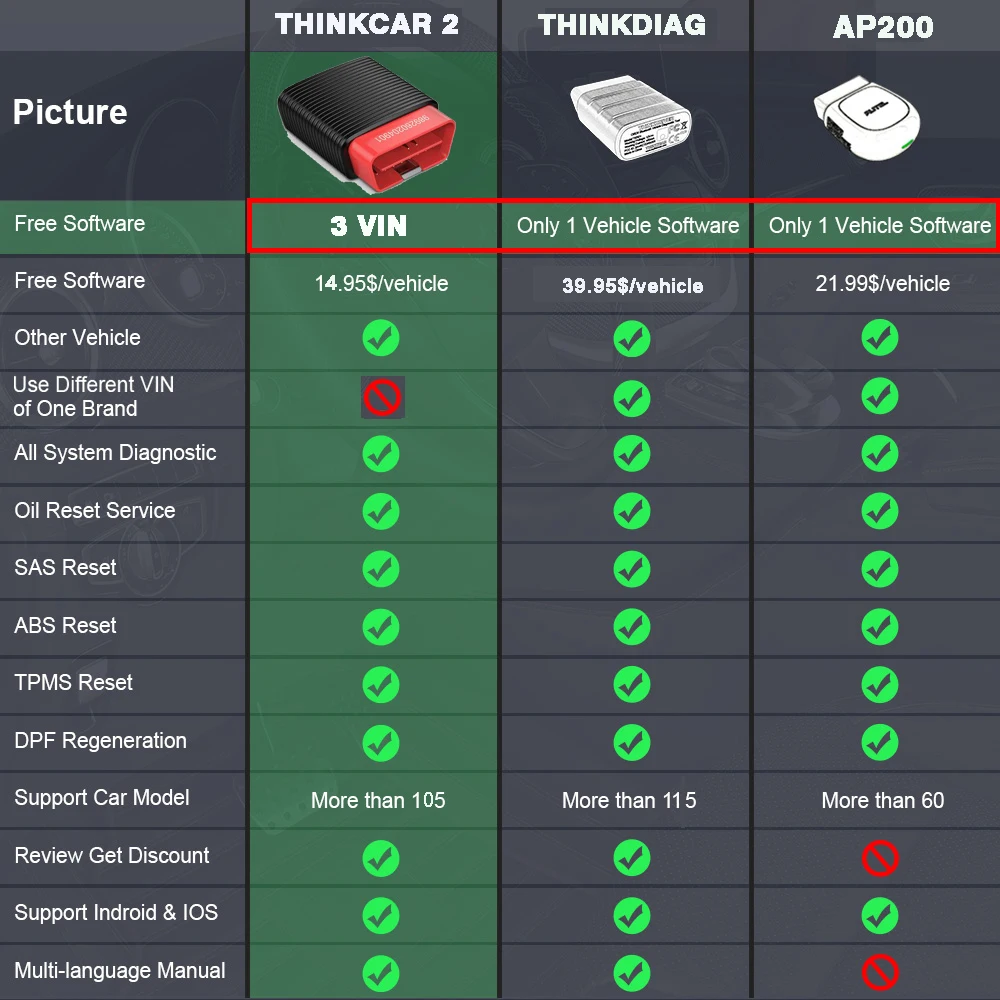Click the 39.95$/vehicle price under THINKDIAG

632,286
